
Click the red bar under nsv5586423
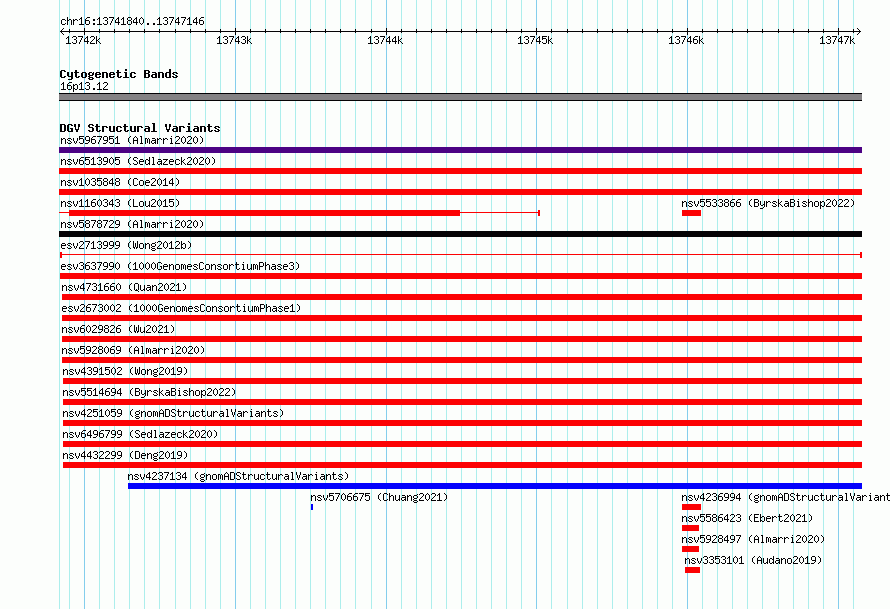point(690,528)
